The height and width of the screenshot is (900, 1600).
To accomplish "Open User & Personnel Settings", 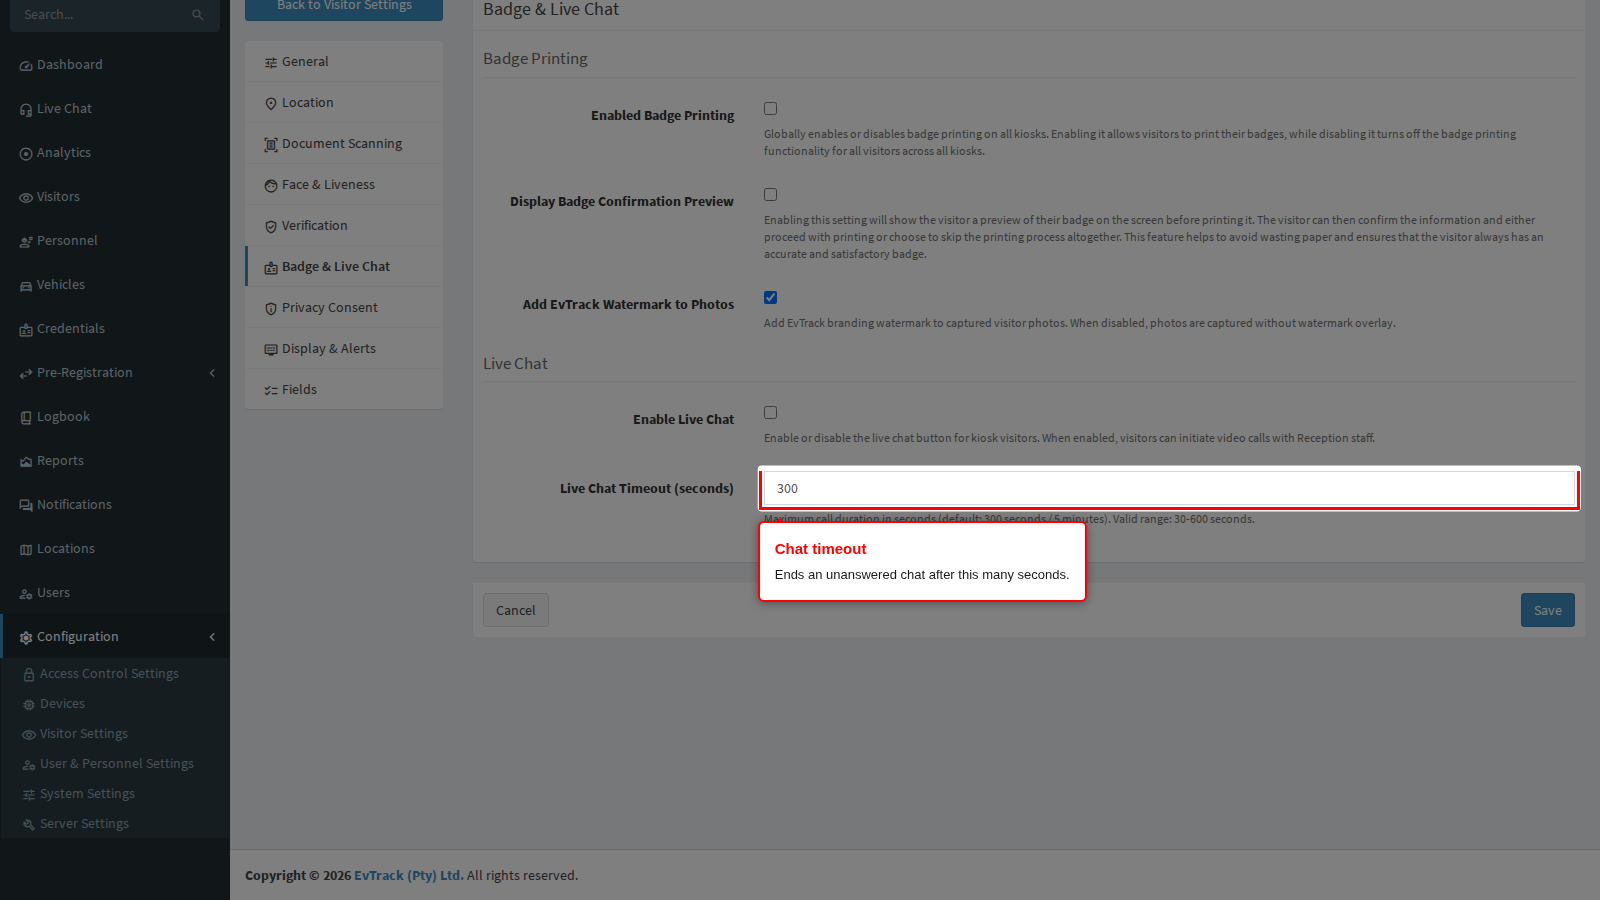I will 116,763.
